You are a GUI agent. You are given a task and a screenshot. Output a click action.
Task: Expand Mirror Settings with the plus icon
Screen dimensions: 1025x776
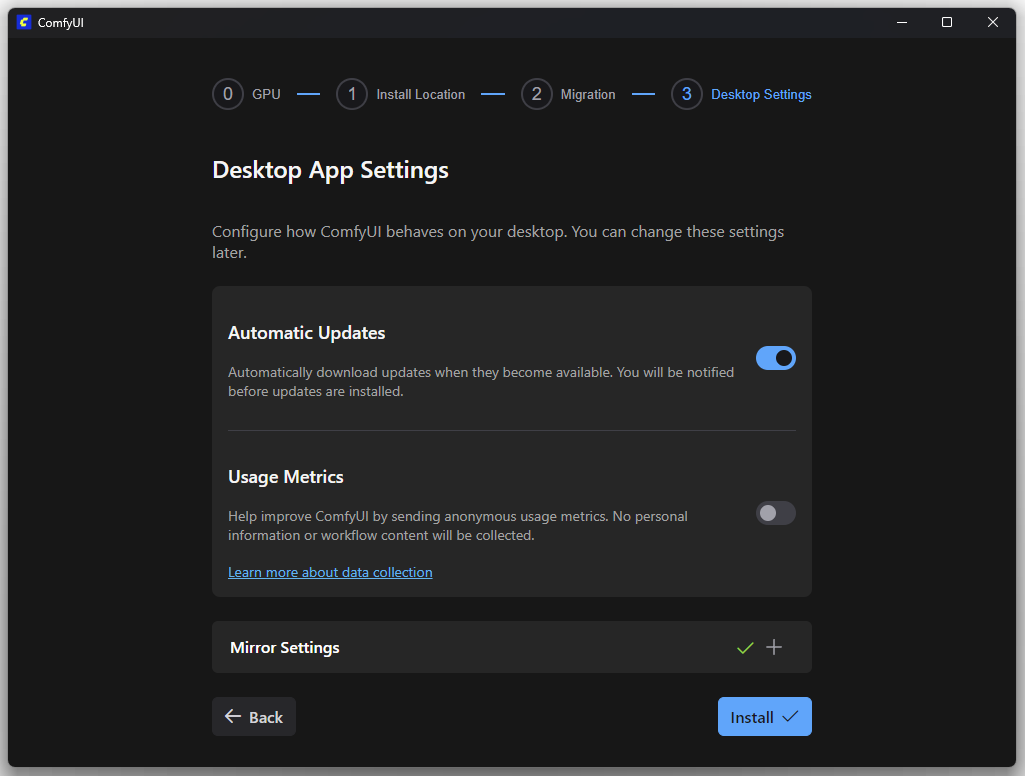[x=774, y=648]
